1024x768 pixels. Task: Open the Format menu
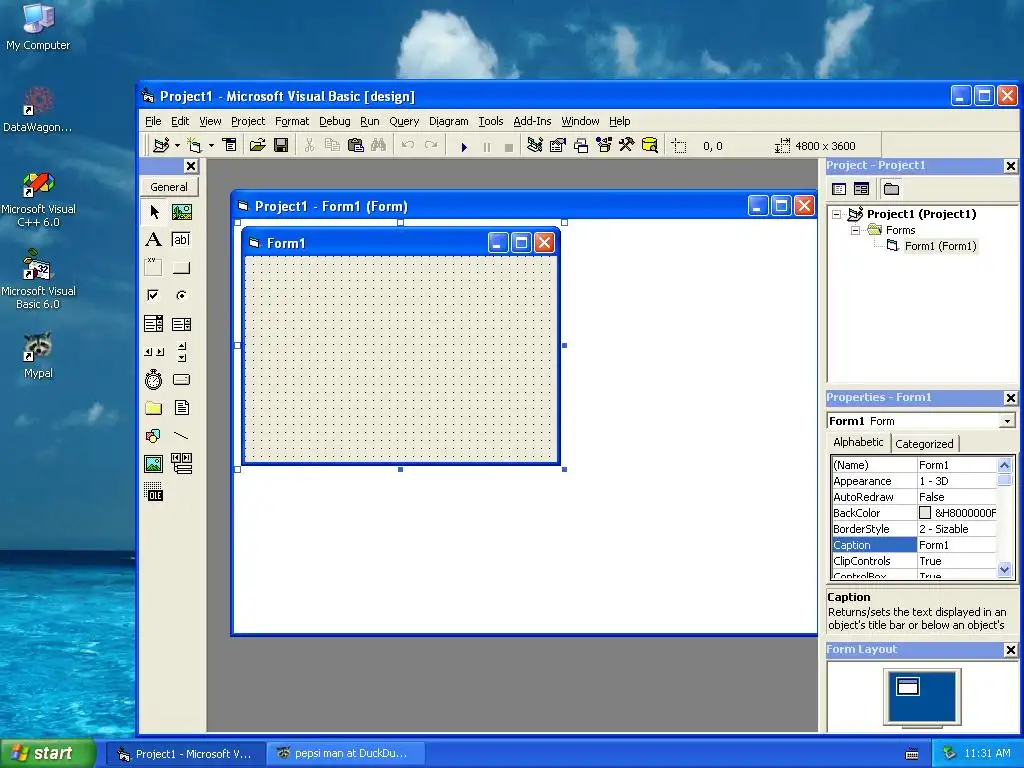coord(292,121)
